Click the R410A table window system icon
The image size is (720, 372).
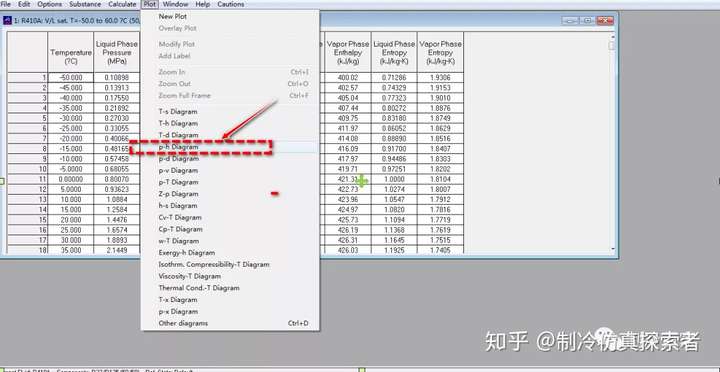tap(7, 21)
